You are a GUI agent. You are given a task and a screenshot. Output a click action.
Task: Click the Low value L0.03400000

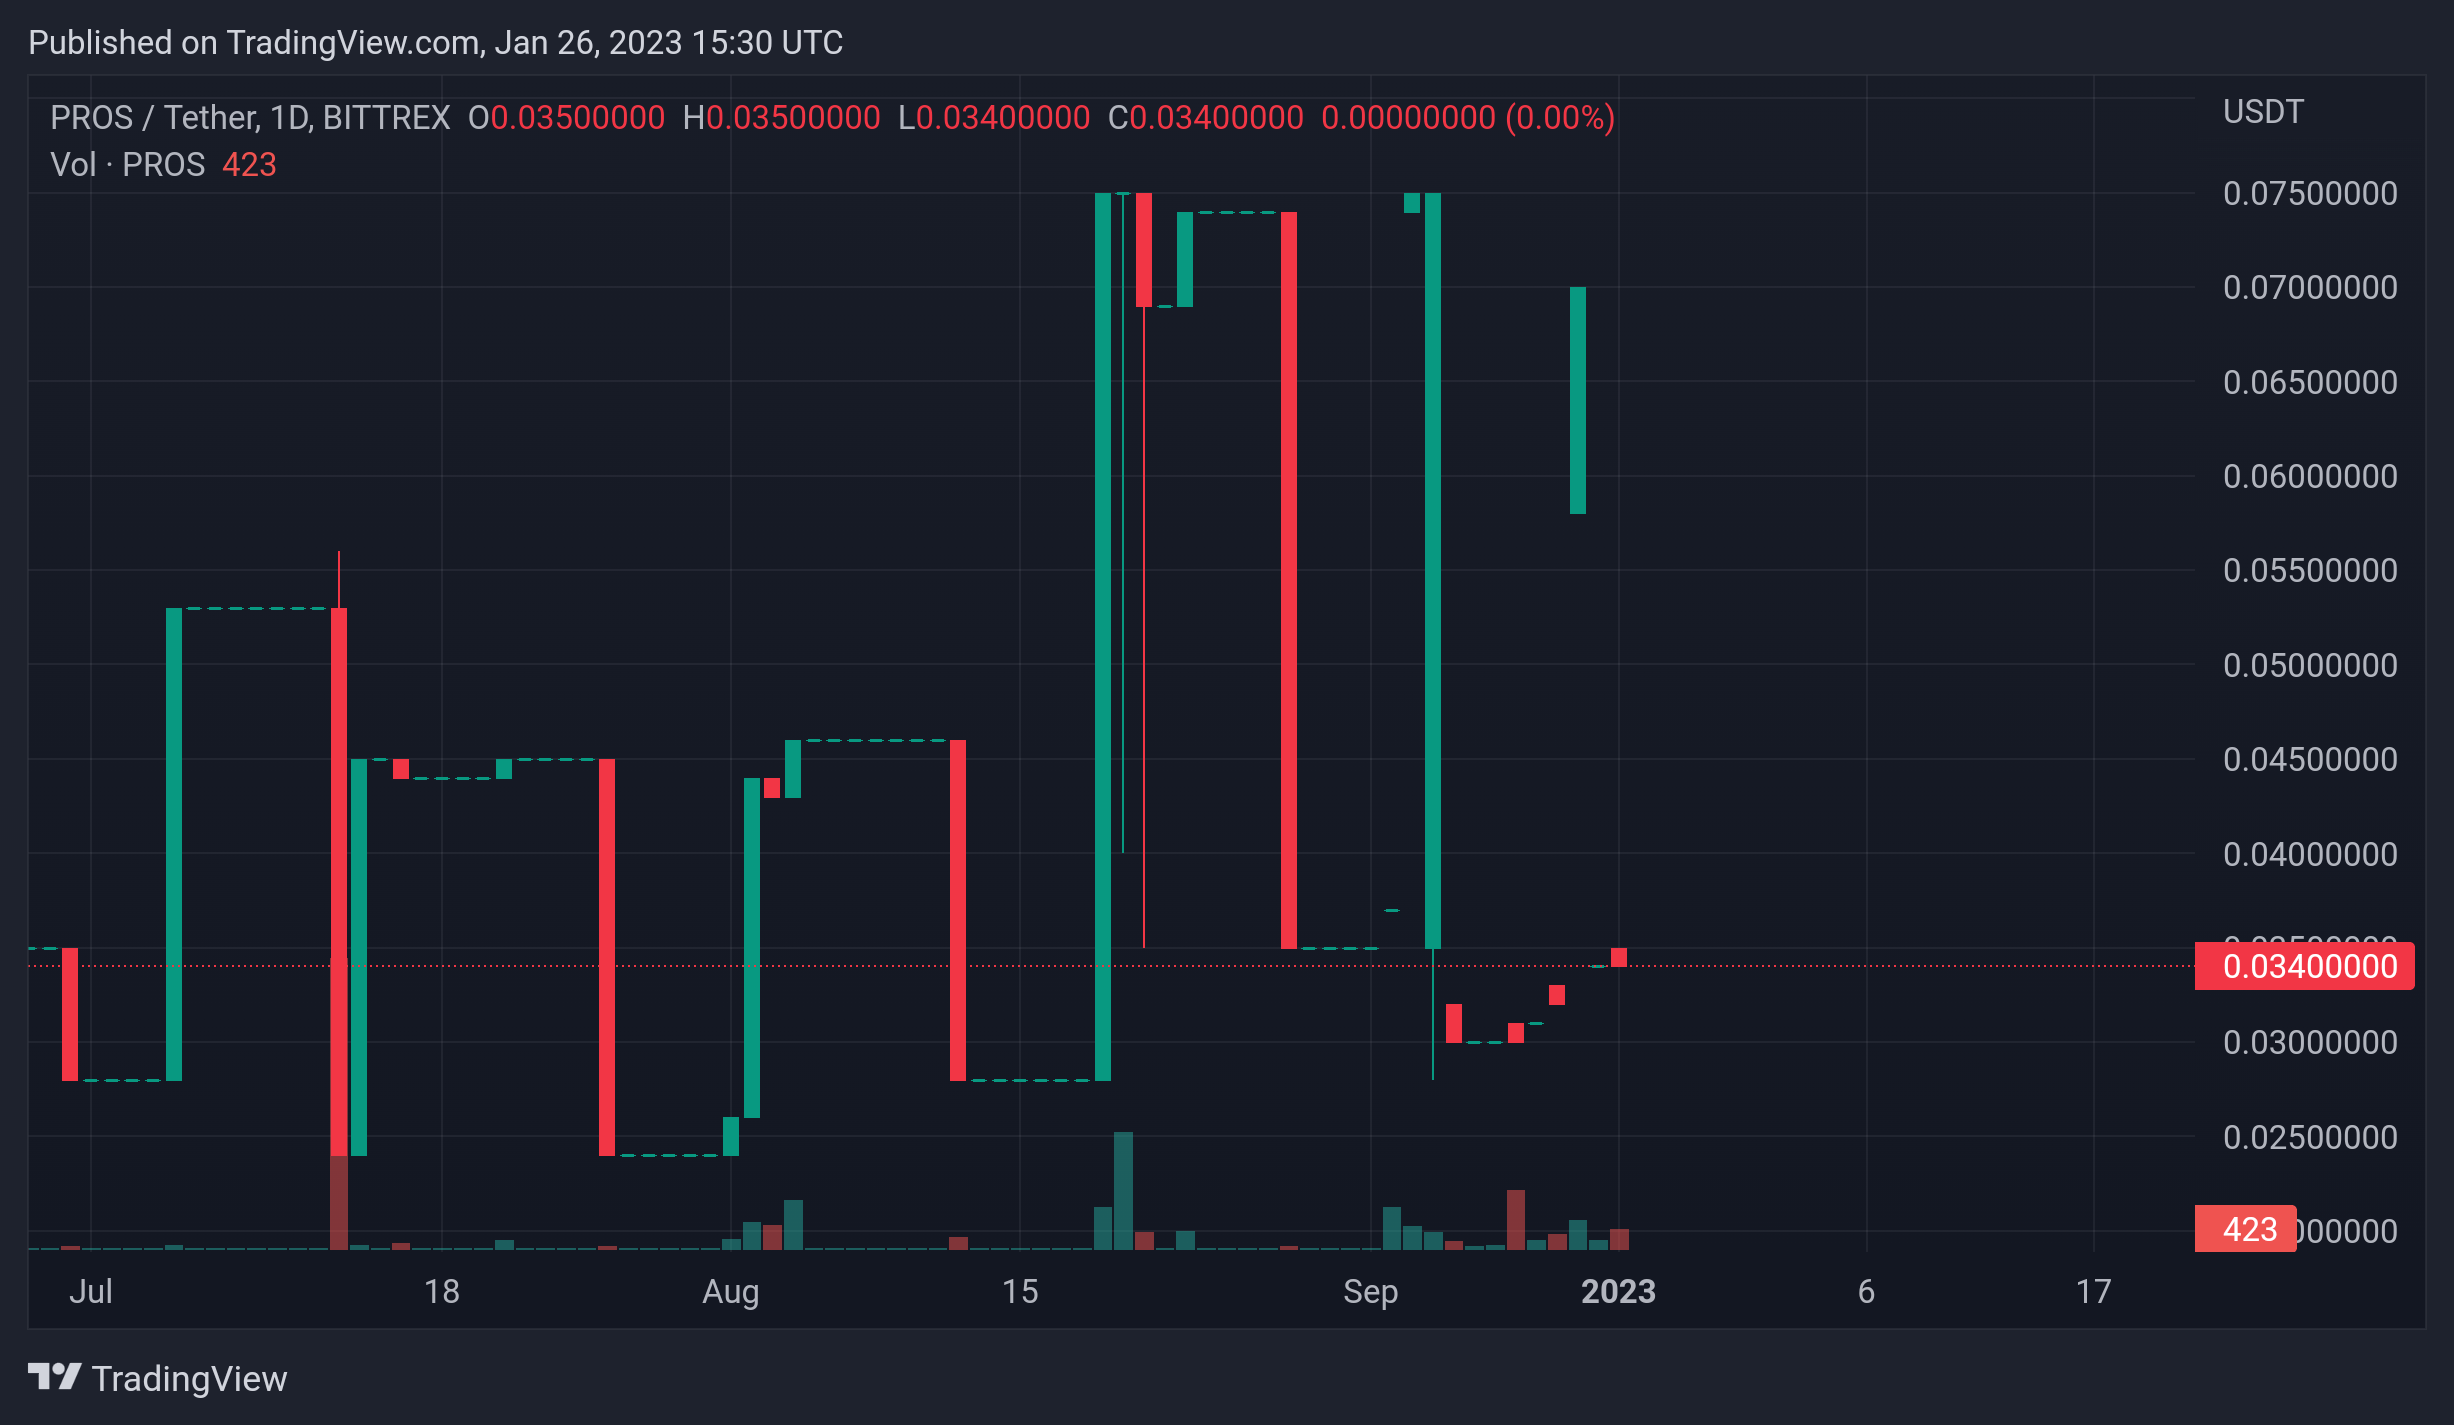coord(994,118)
